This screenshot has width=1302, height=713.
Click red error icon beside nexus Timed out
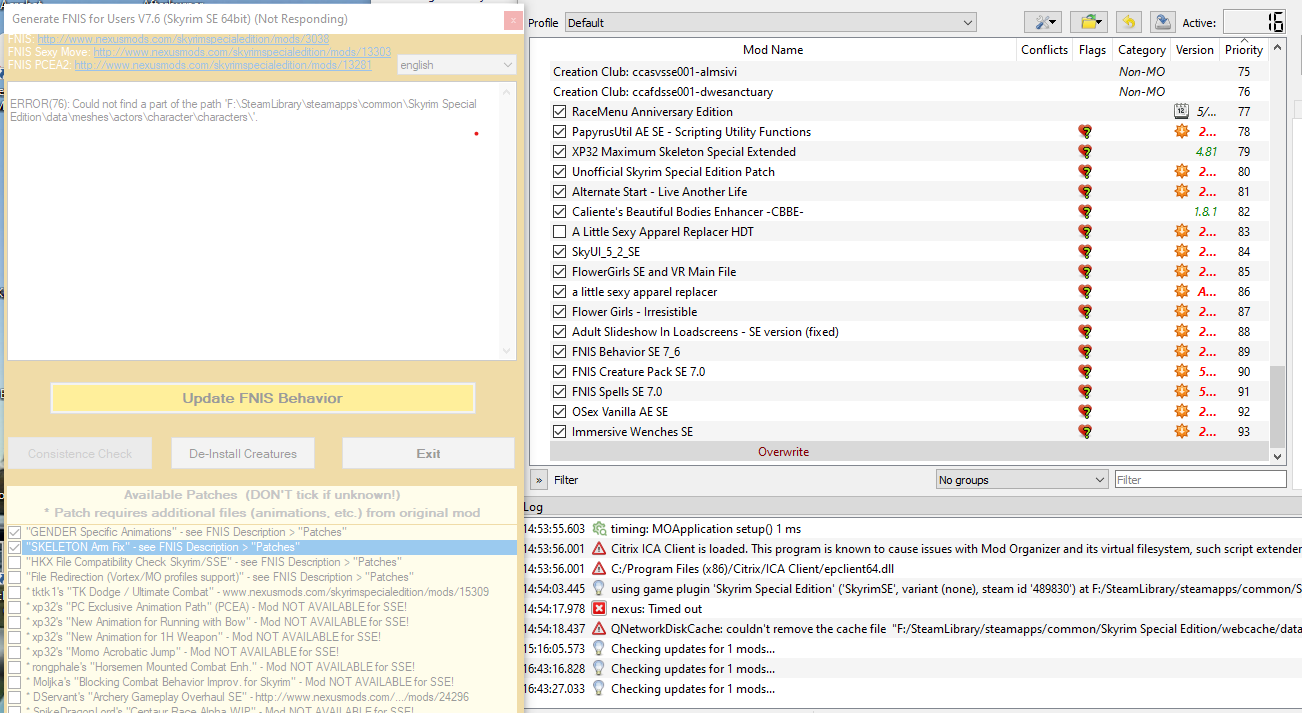pos(599,609)
